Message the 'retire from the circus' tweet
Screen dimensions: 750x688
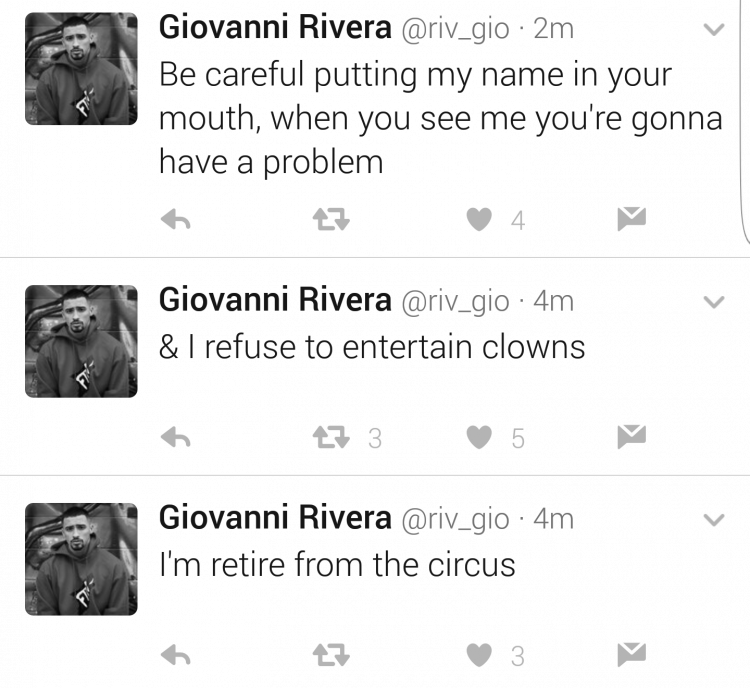(631, 655)
